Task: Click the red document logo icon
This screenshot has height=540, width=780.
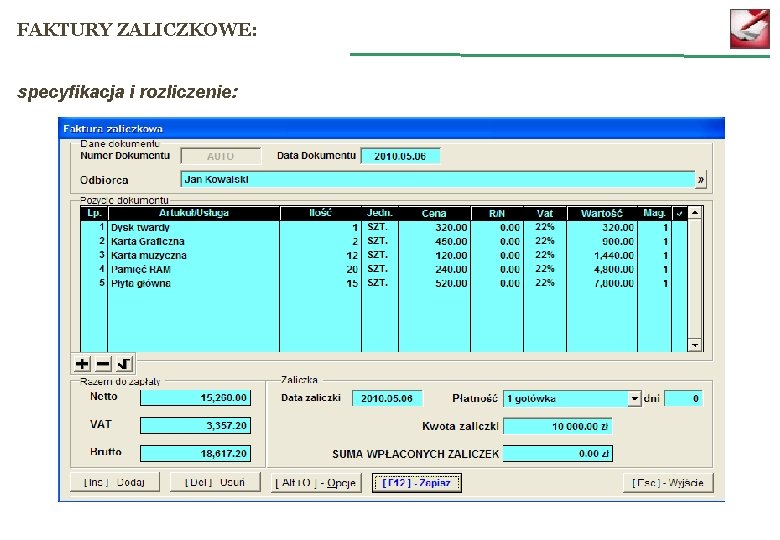Action: pyautogui.click(x=750, y=28)
